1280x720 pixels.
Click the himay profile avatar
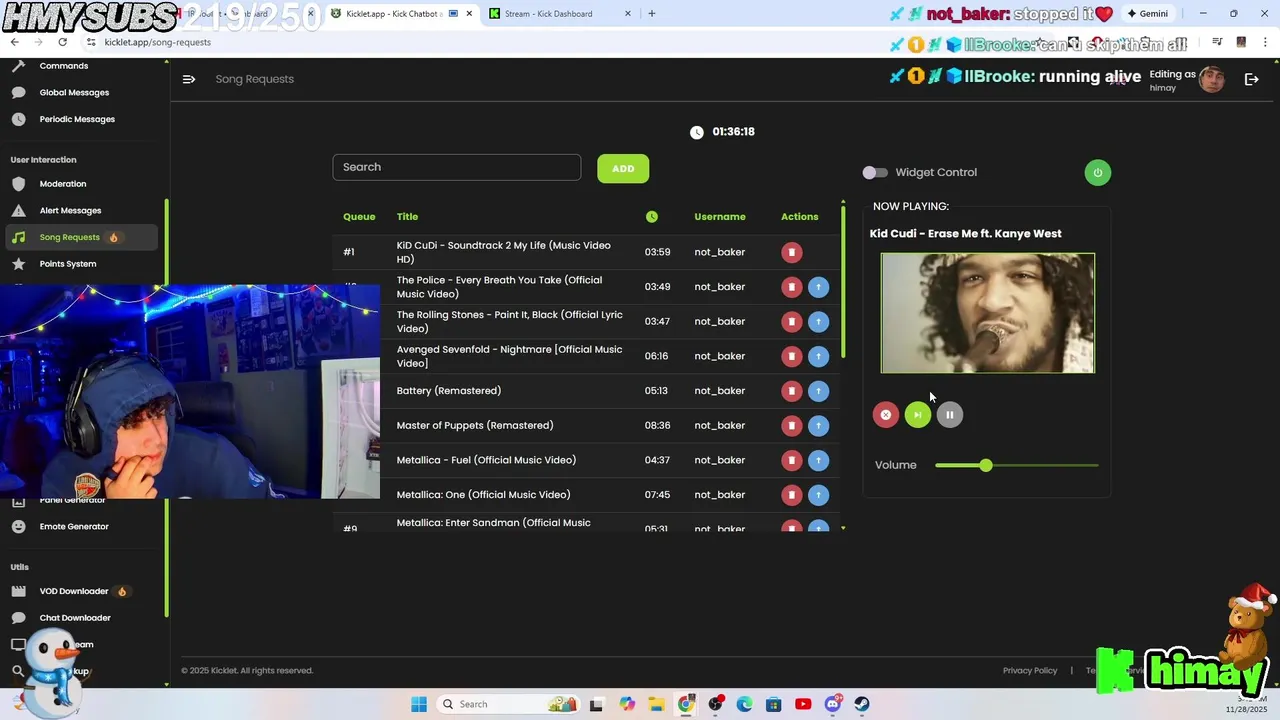pyautogui.click(x=1211, y=80)
